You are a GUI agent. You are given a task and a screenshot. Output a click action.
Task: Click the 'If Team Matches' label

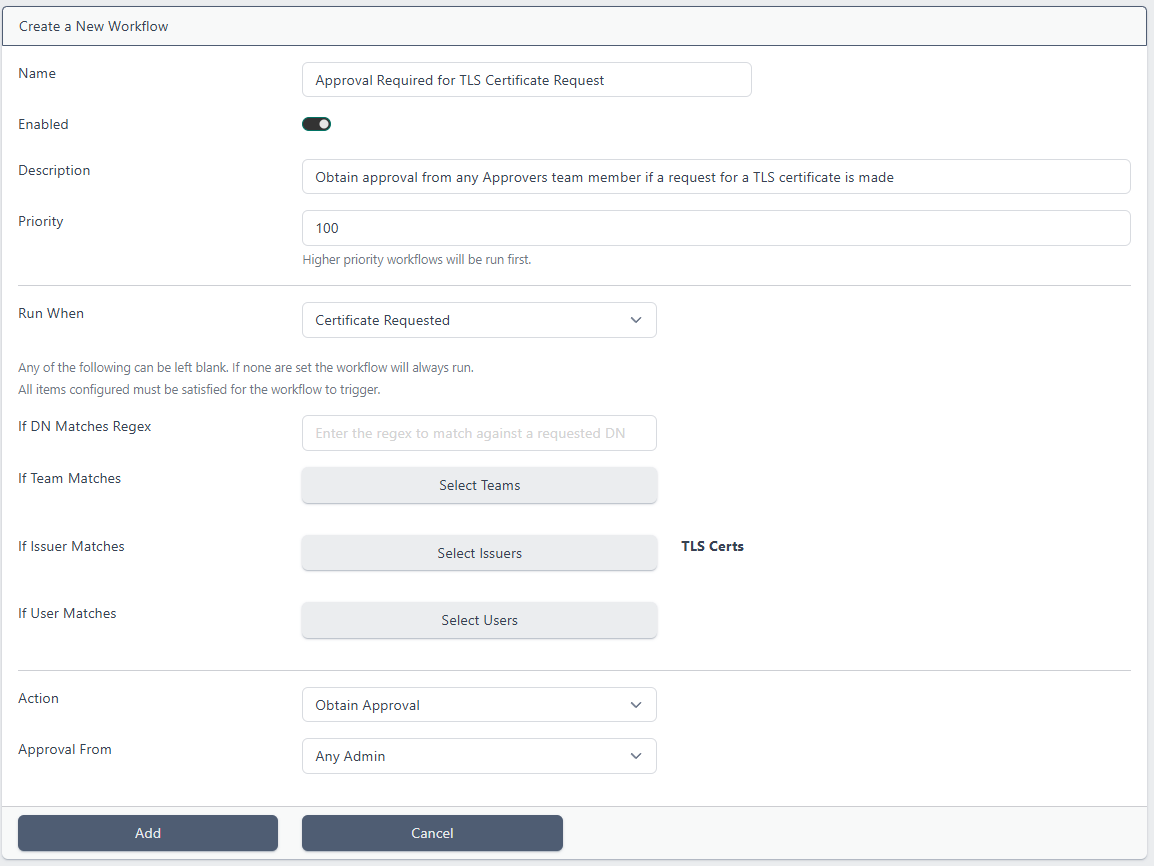[x=69, y=478]
